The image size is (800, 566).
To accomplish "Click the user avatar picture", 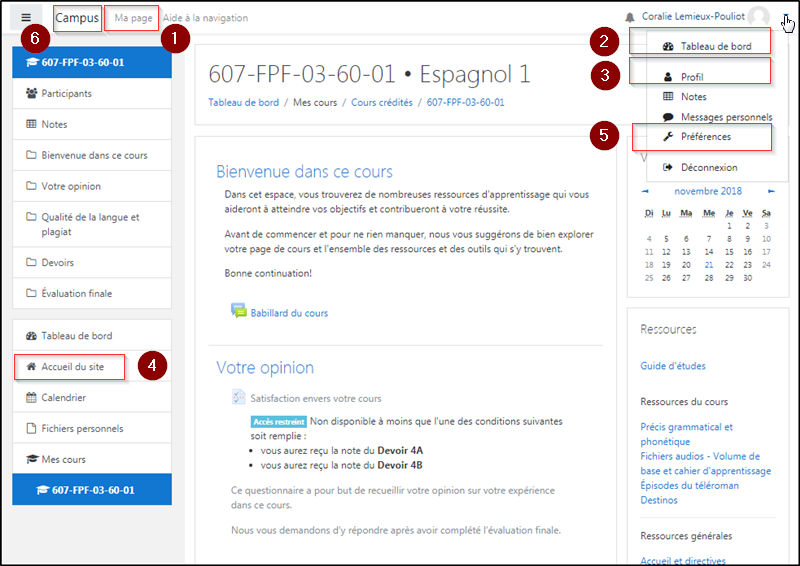I will (x=759, y=17).
